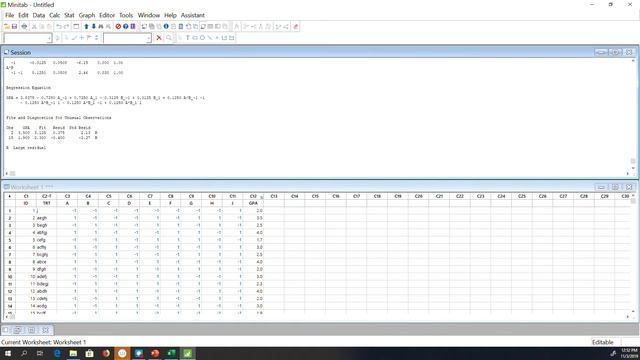Click the Redo arrow icon

(x=66, y=27)
